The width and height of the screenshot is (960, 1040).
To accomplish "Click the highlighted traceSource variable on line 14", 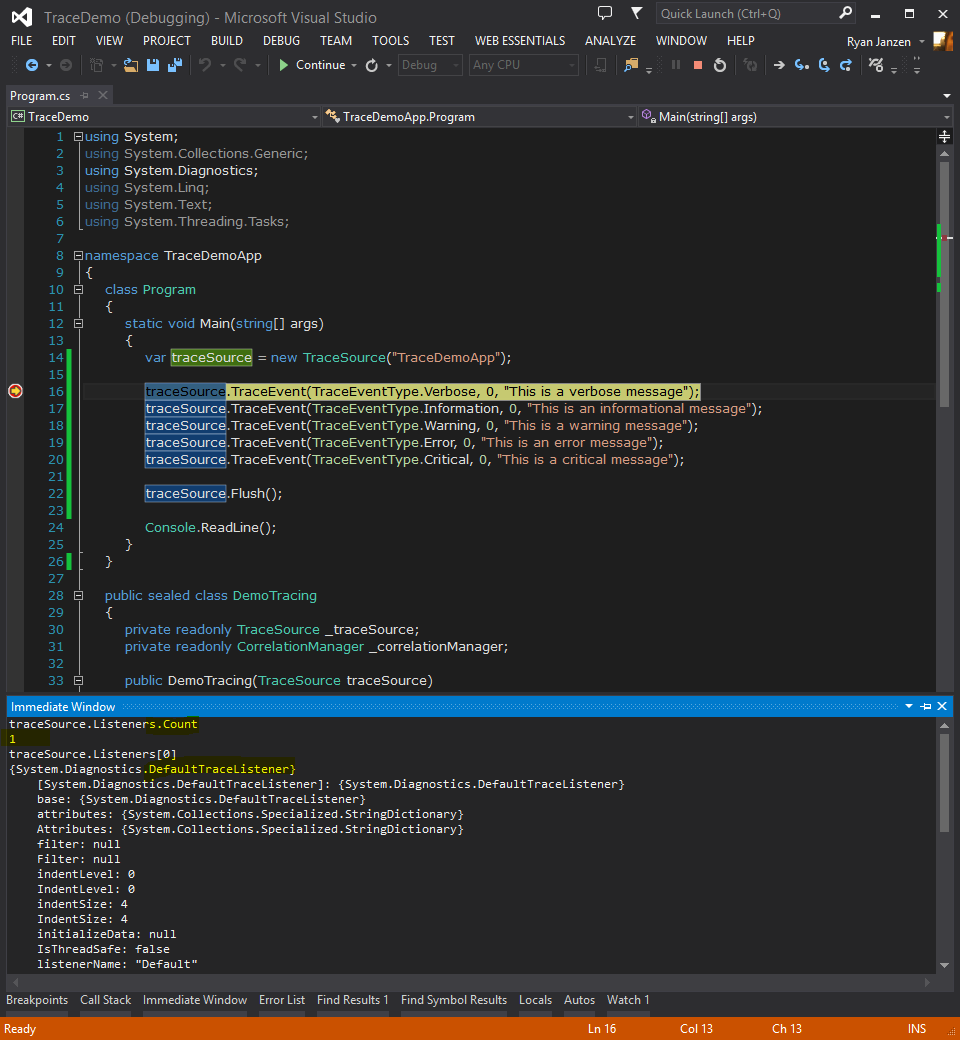I will [x=212, y=358].
